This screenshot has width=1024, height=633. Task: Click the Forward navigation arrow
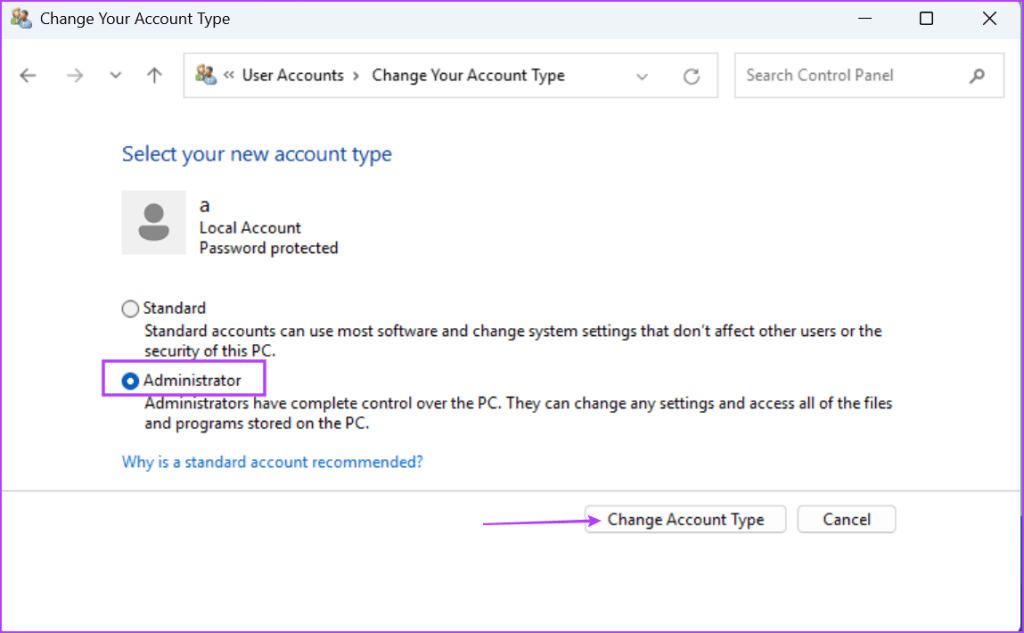pos(75,76)
